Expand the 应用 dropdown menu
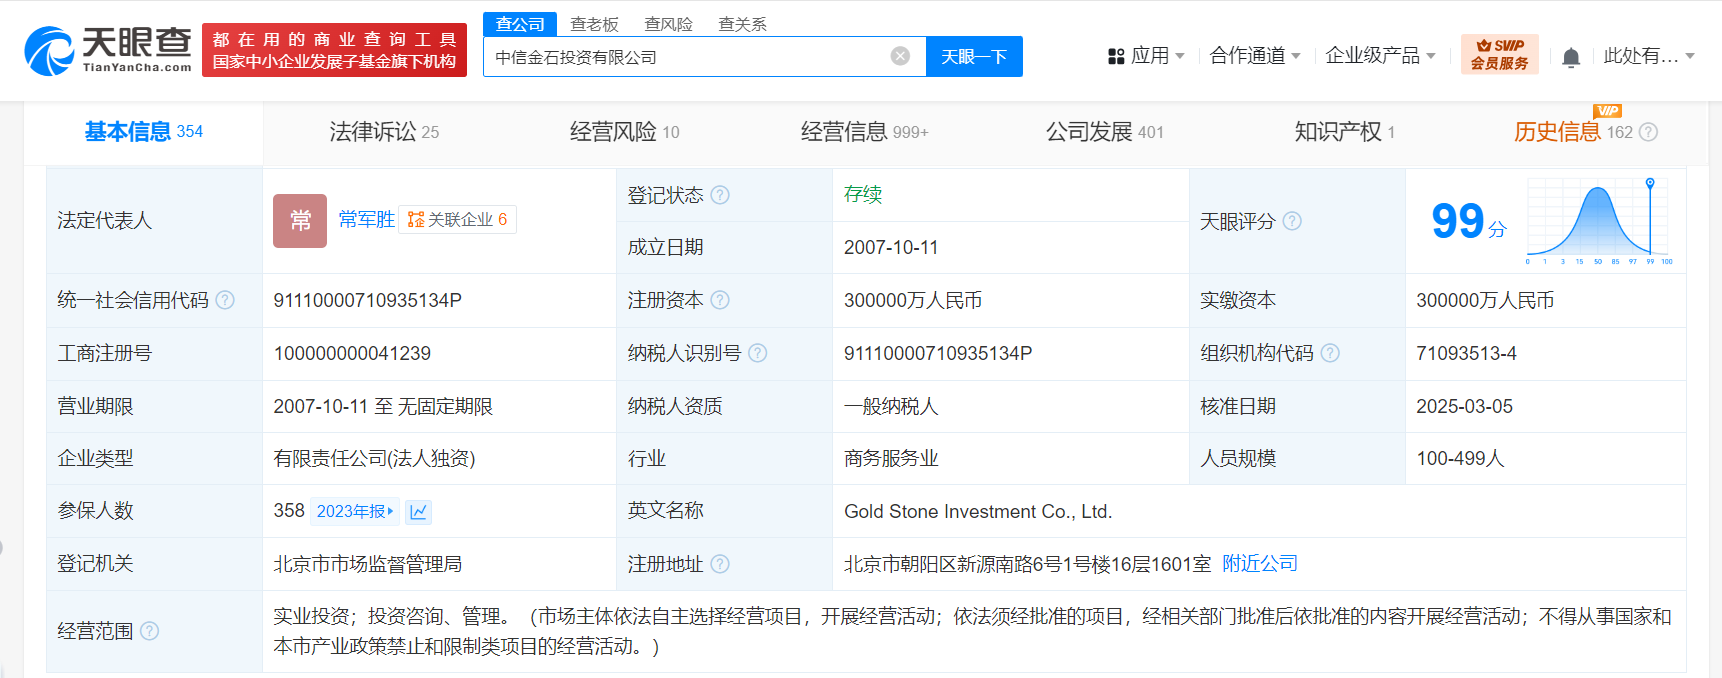This screenshot has height=678, width=1722. [1146, 56]
